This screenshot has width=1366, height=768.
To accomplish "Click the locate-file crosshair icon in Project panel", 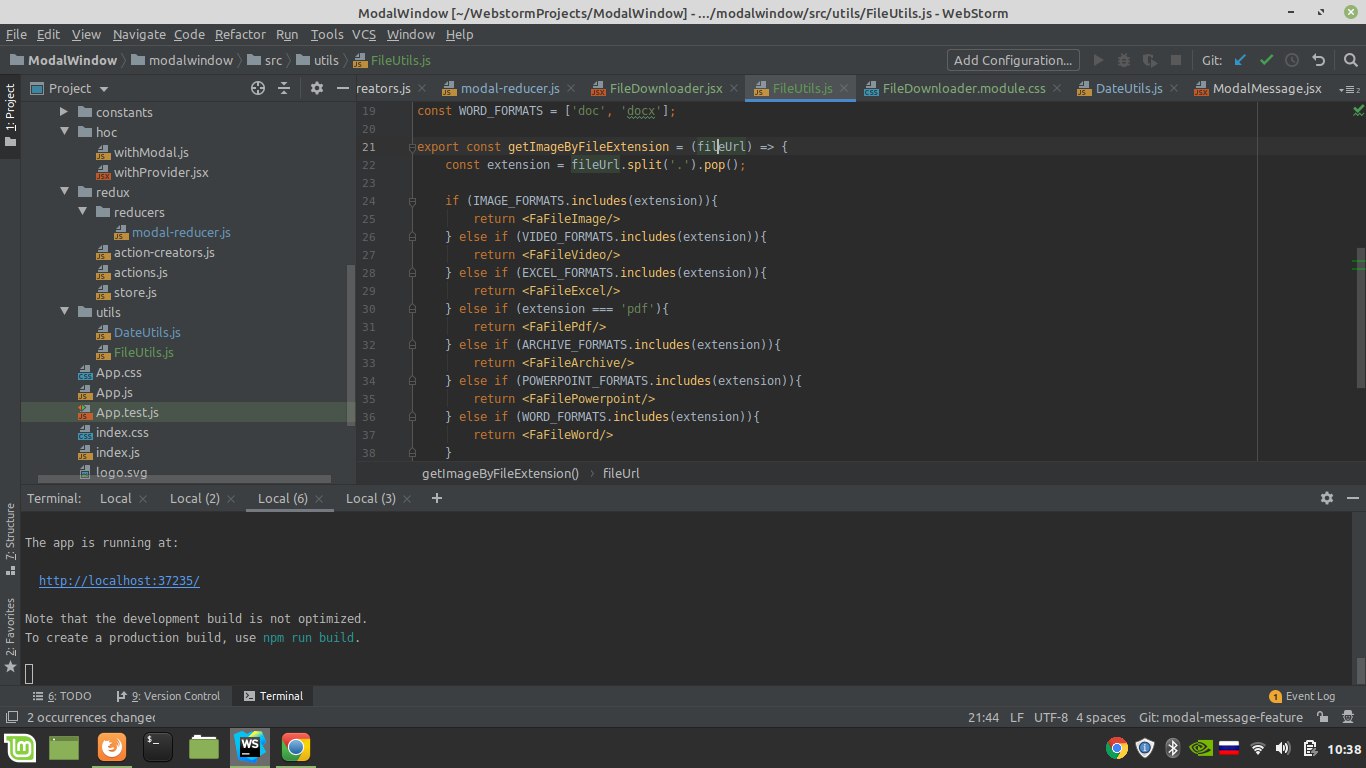I will pos(257,88).
